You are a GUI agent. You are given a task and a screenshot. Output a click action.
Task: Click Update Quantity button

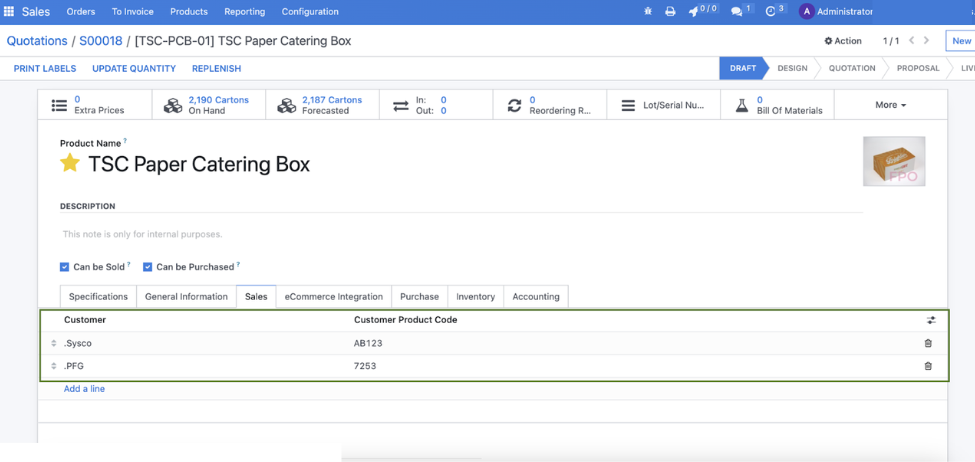tap(134, 68)
